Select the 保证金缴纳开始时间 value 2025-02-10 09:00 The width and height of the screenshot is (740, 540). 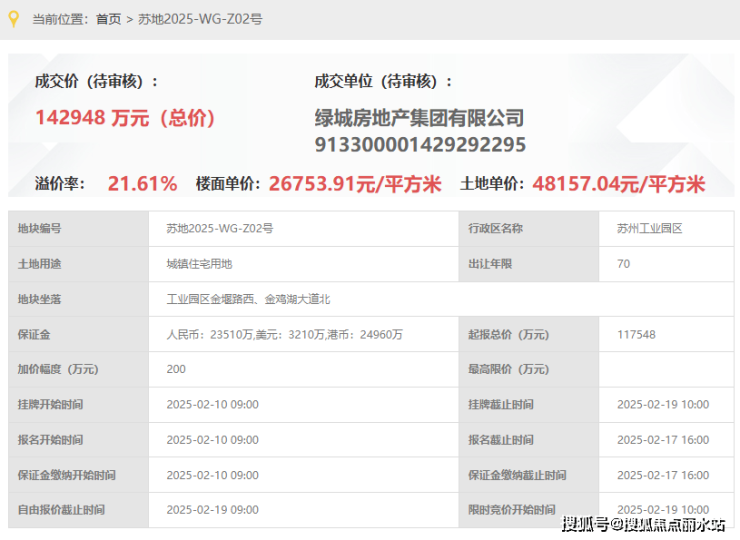(212, 475)
